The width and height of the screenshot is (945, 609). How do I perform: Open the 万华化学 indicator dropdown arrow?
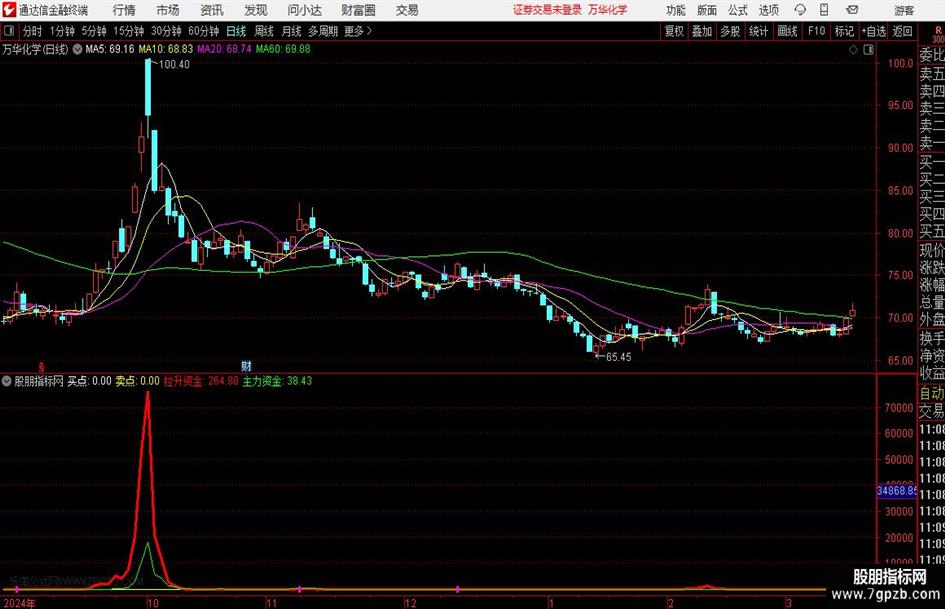77,49
